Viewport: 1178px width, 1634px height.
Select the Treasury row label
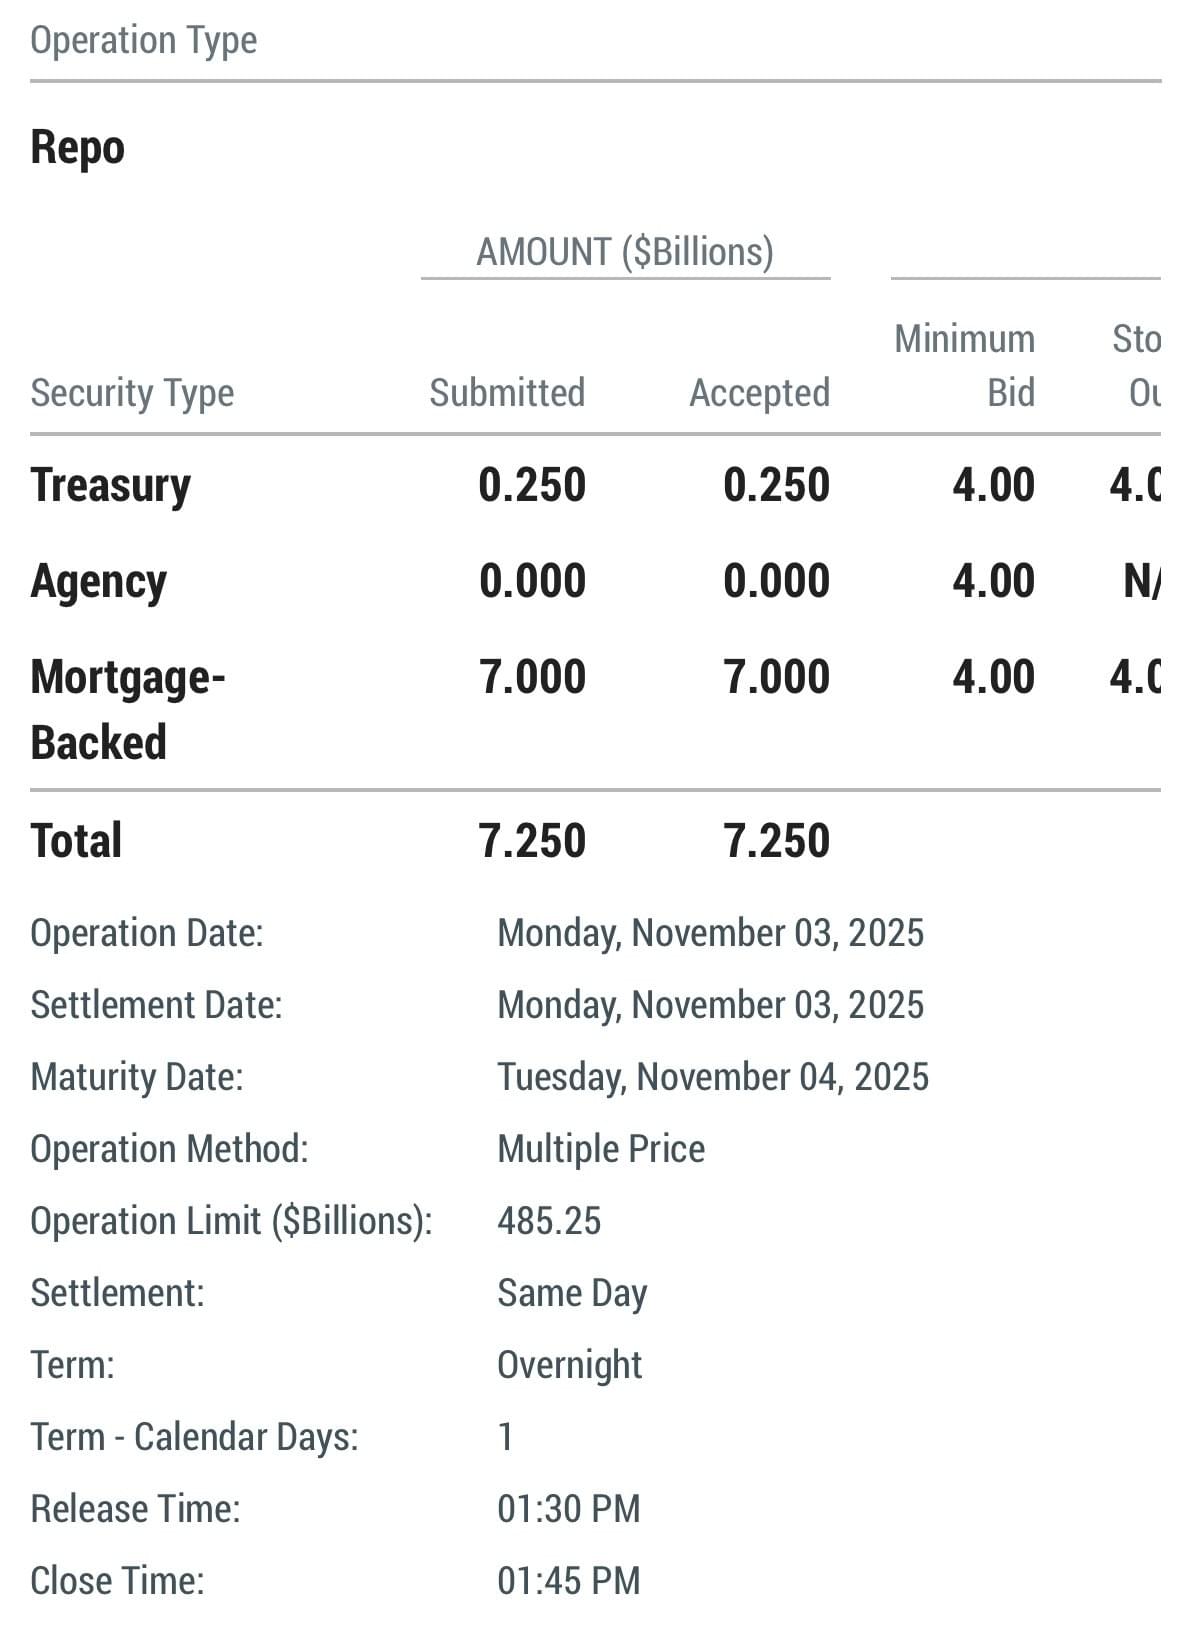pos(110,486)
